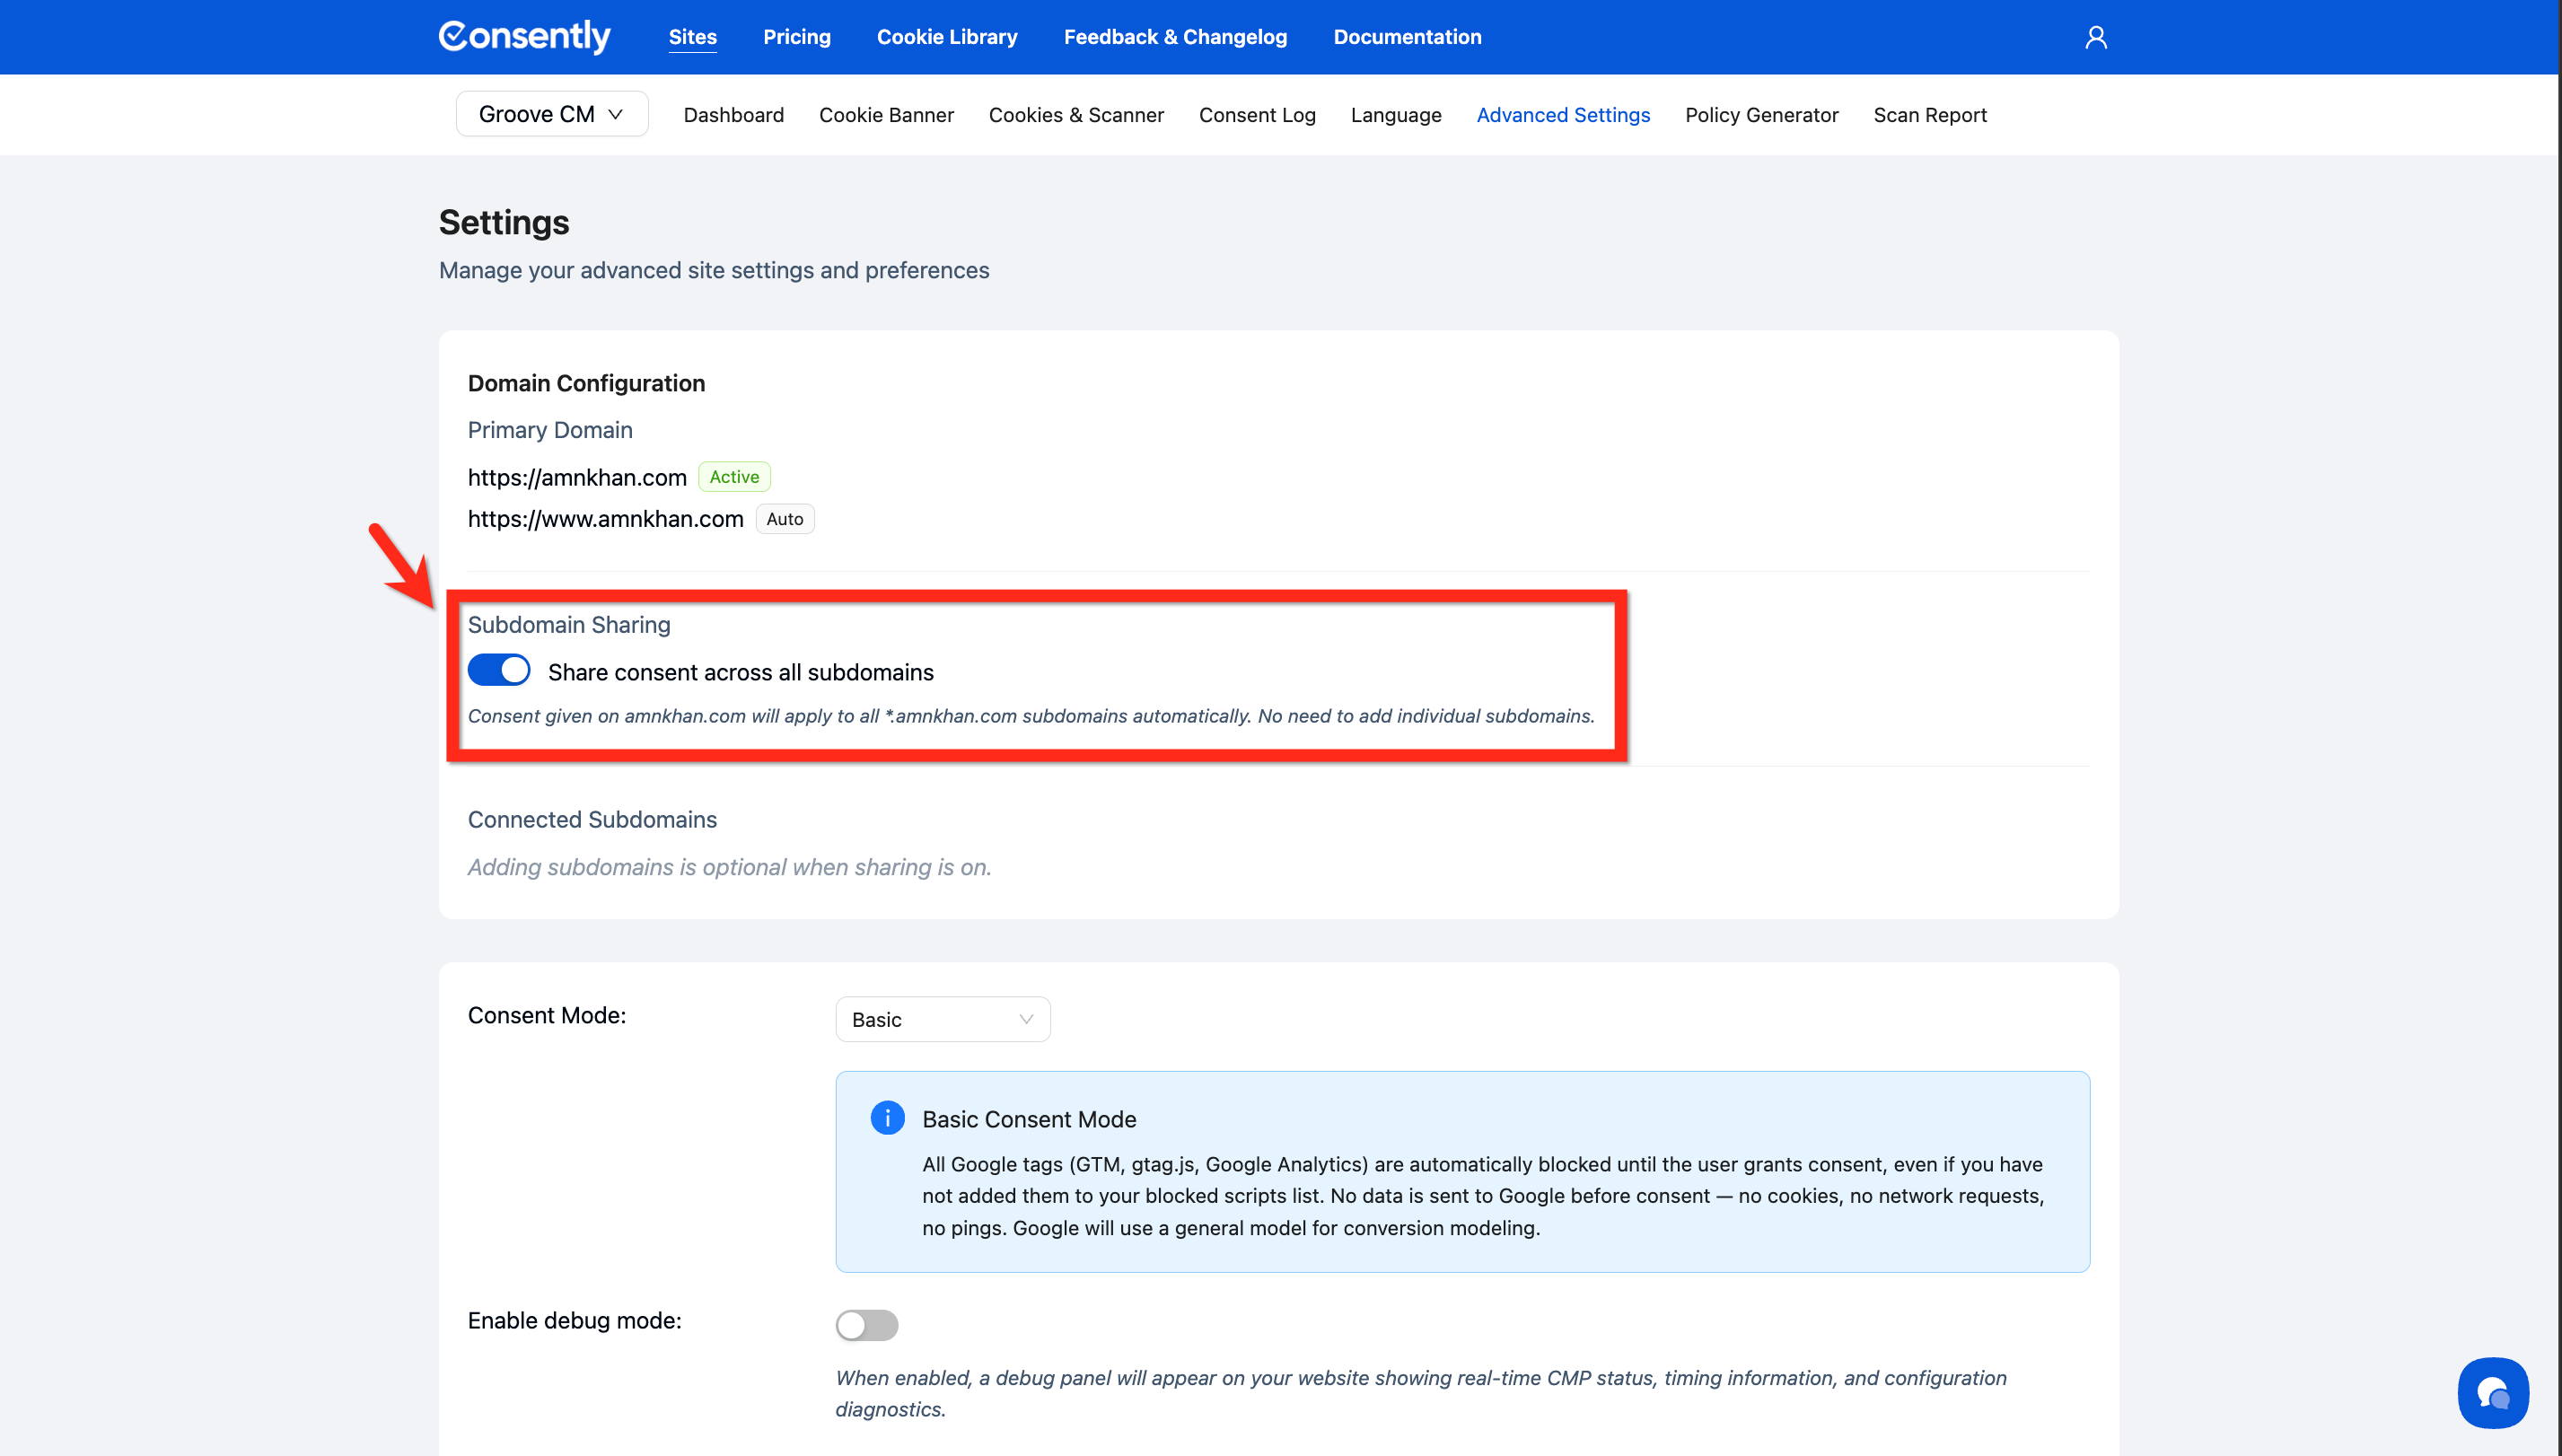
Task: Go to the Consent Log tab
Action: (x=1257, y=115)
